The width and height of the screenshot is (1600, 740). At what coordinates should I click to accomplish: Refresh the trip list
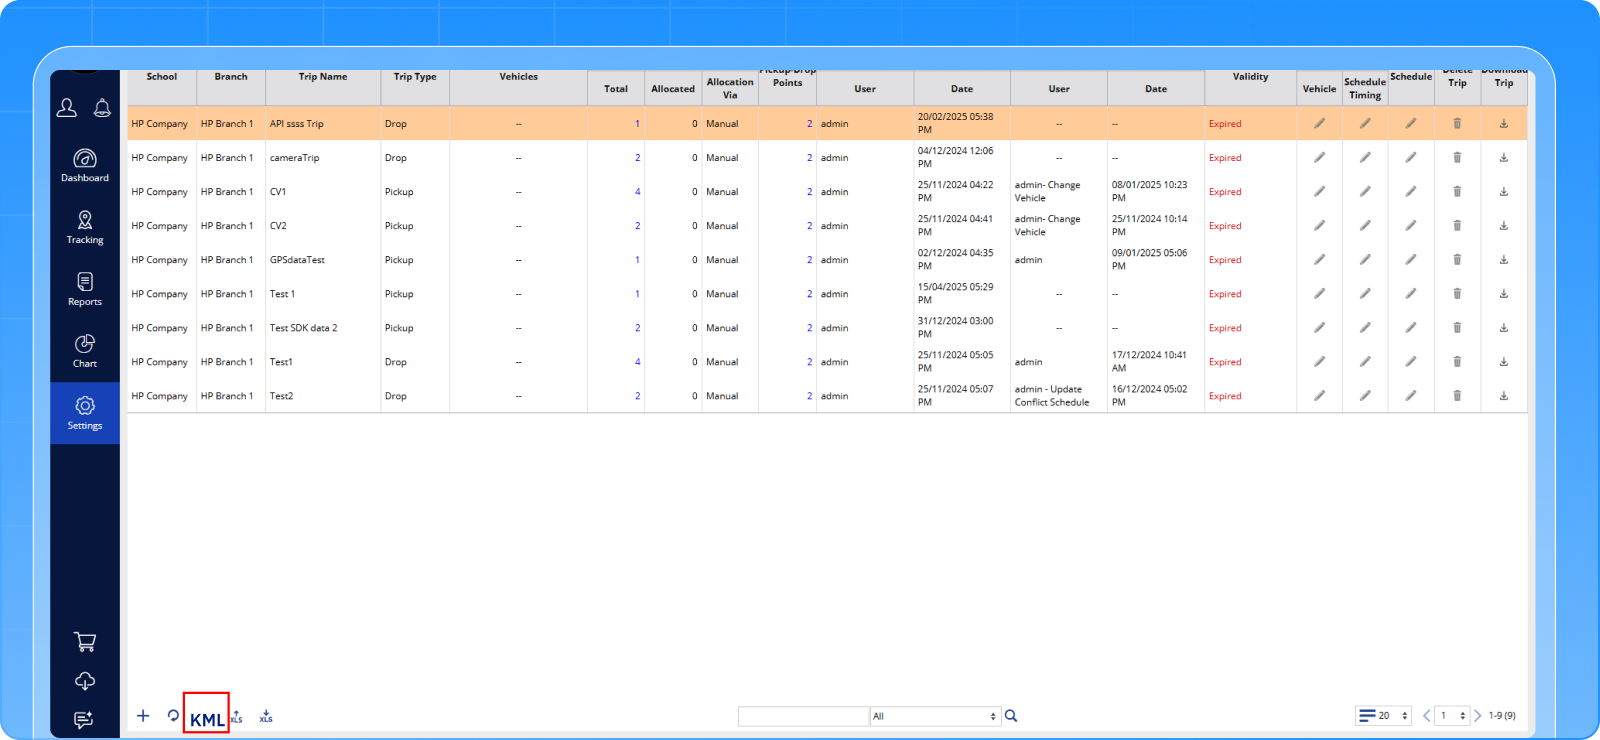click(173, 716)
